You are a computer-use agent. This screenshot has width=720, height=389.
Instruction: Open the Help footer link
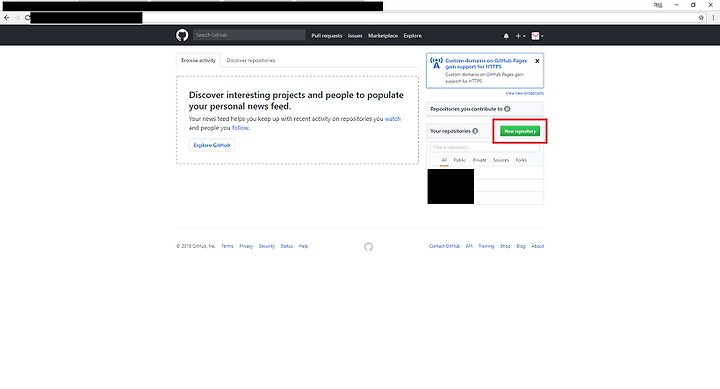pos(304,246)
